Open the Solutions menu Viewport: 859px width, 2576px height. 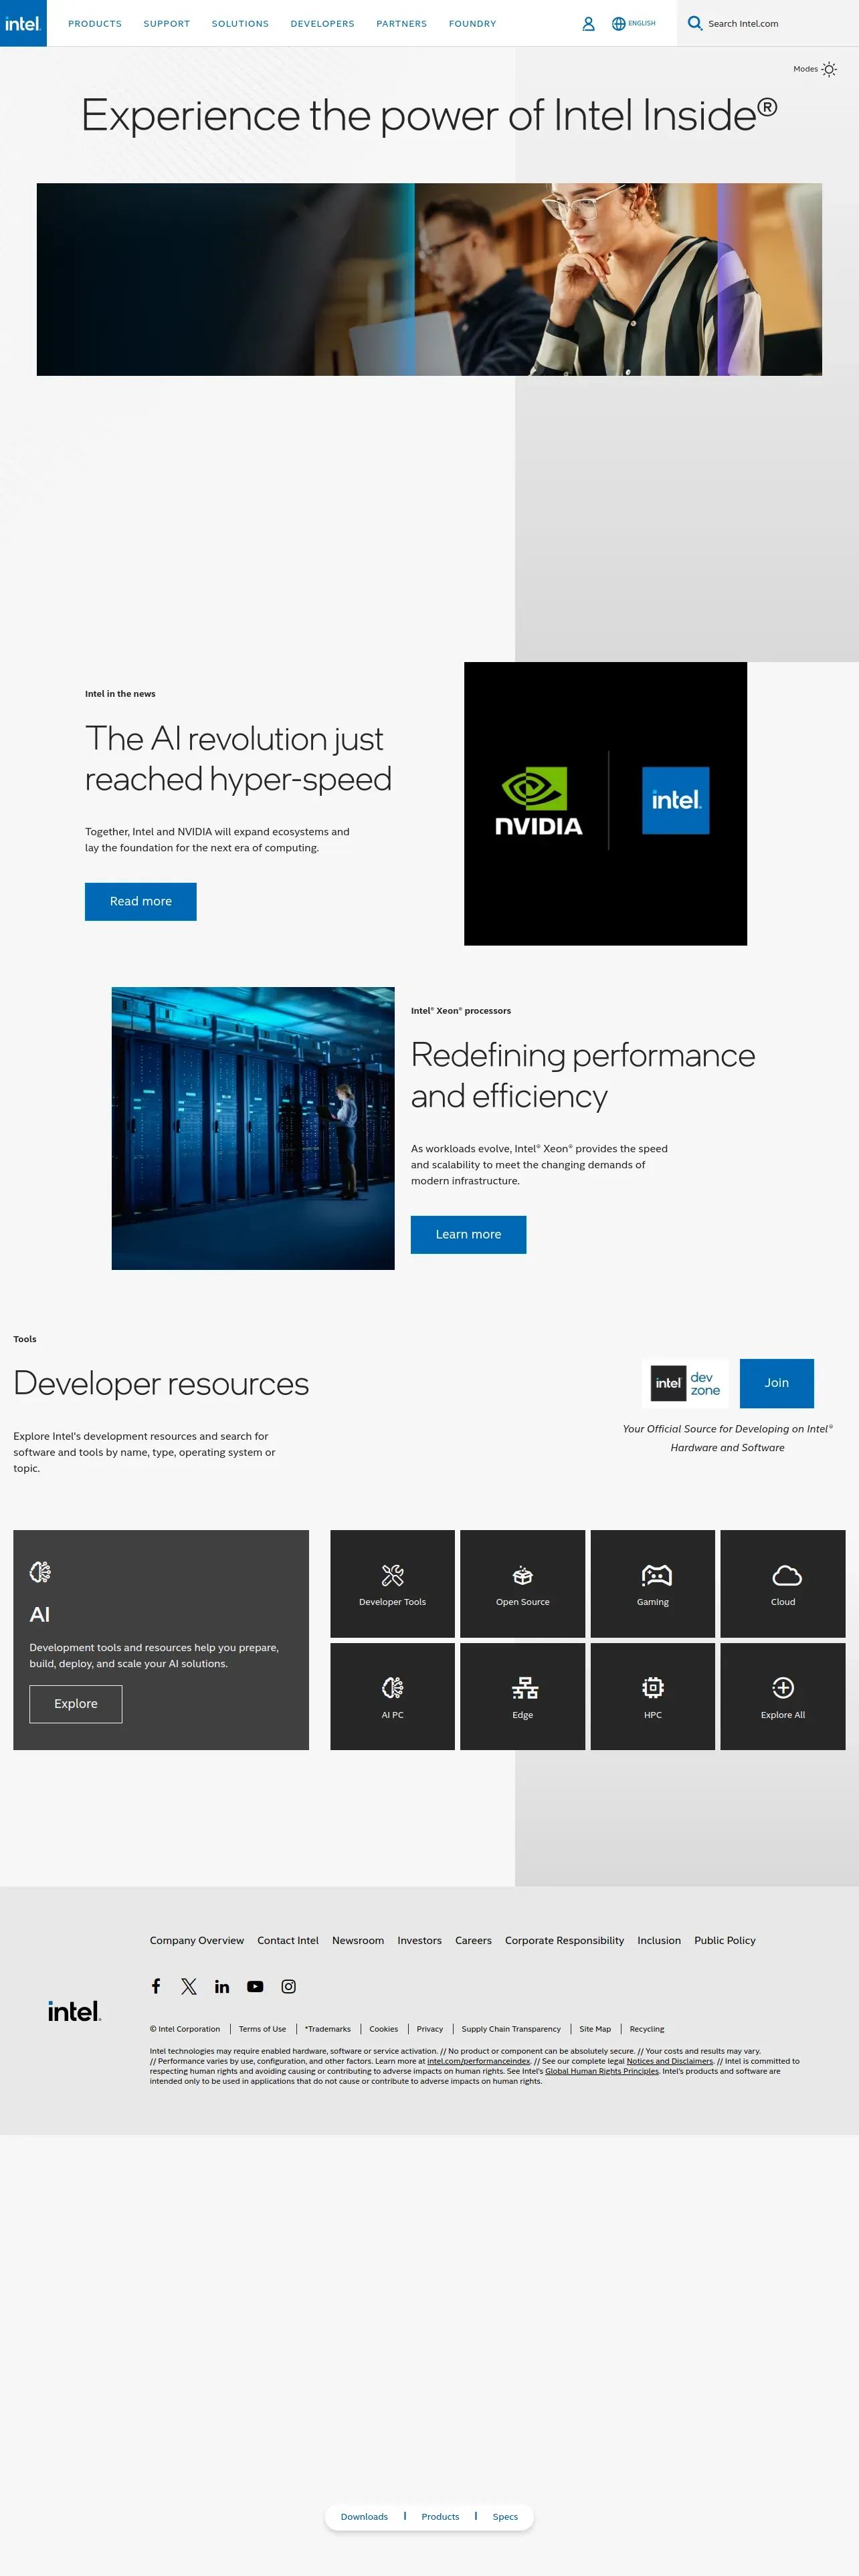click(240, 24)
